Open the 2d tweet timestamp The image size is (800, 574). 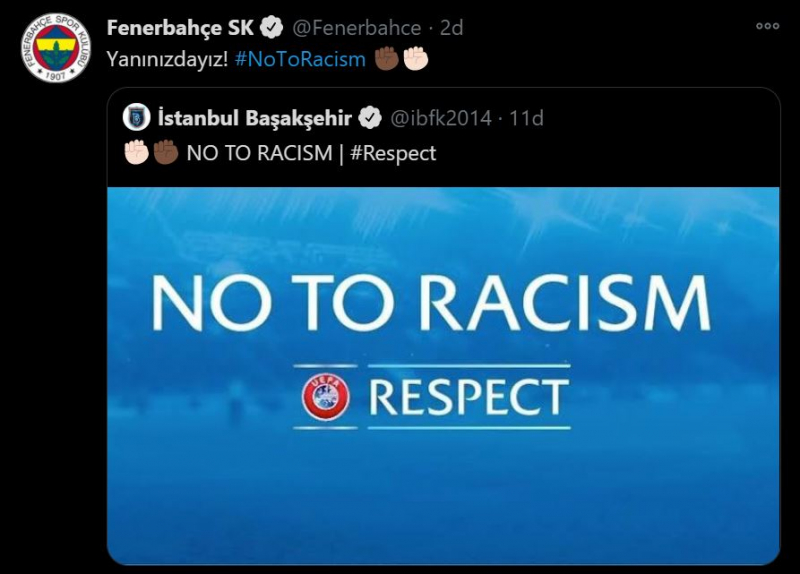click(x=451, y=28)
